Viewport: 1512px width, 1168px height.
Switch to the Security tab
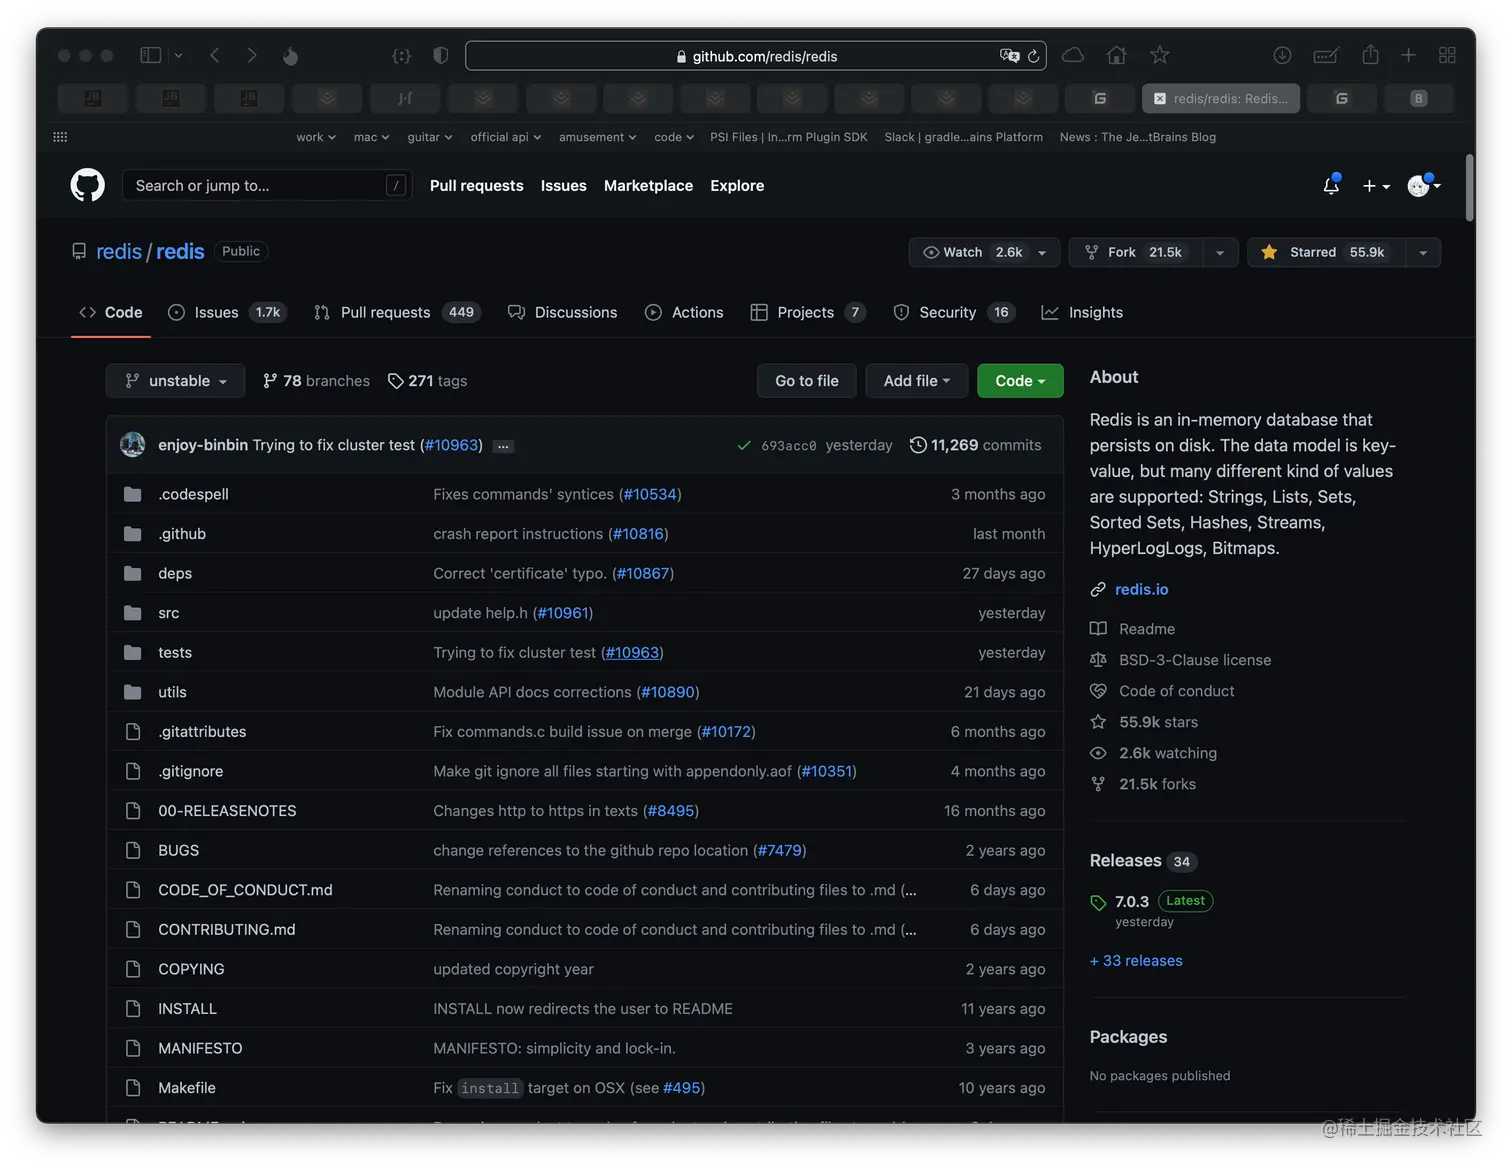click(954, 312)
